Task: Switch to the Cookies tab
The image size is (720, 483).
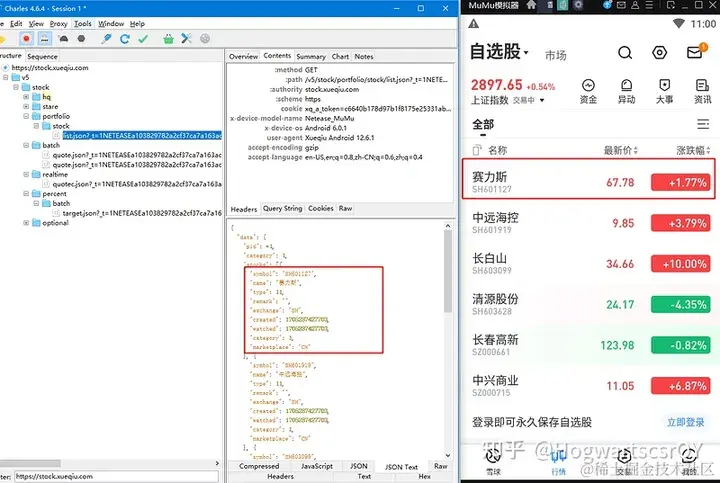Action: coord(321,208)
